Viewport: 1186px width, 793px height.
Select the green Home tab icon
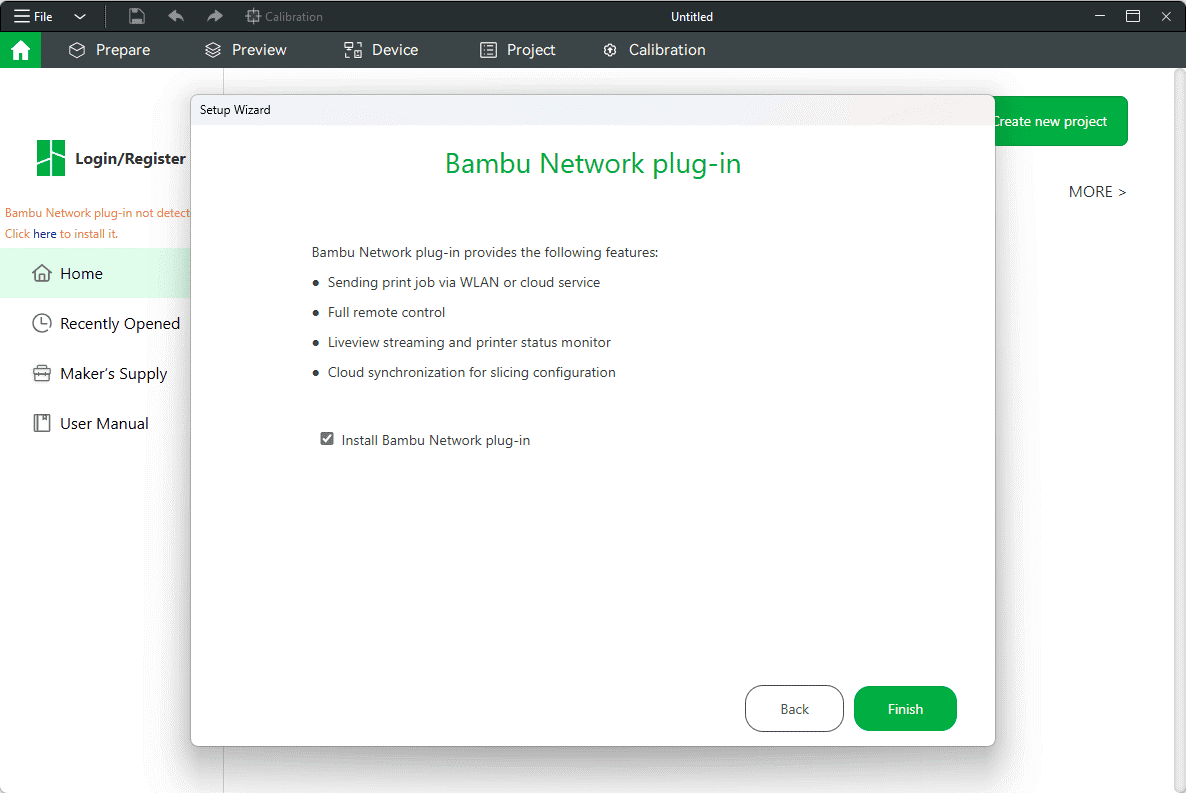click(20, 49)
